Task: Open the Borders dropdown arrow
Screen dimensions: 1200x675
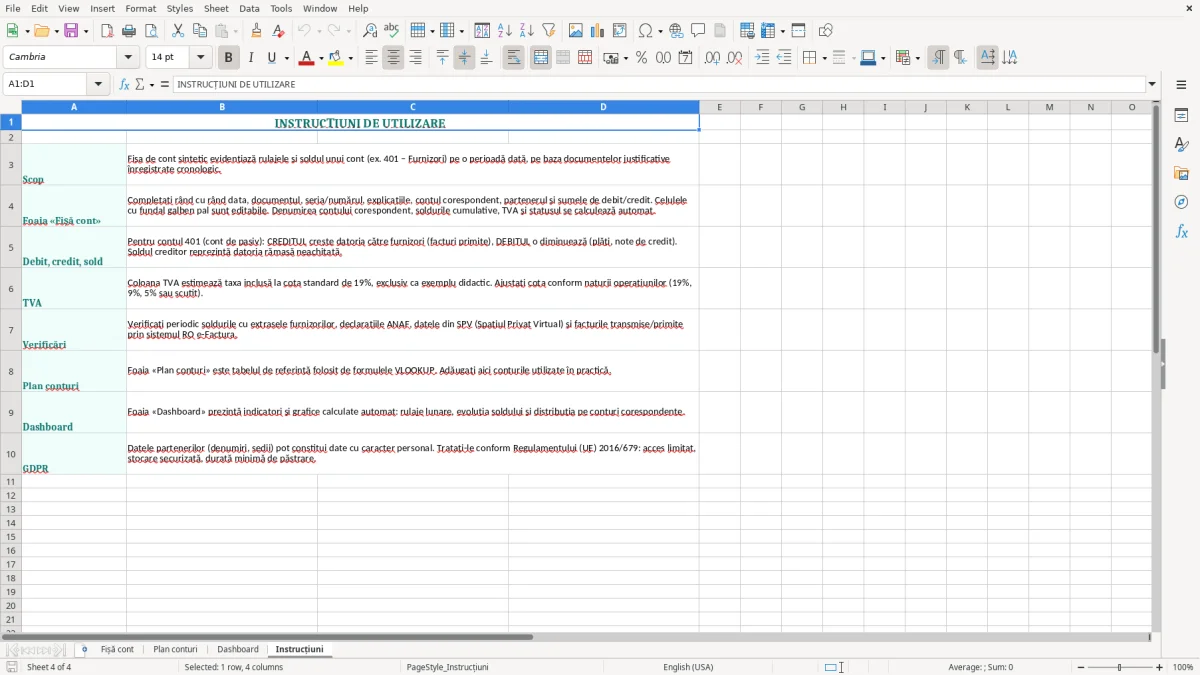Action: tap(824, 58)
